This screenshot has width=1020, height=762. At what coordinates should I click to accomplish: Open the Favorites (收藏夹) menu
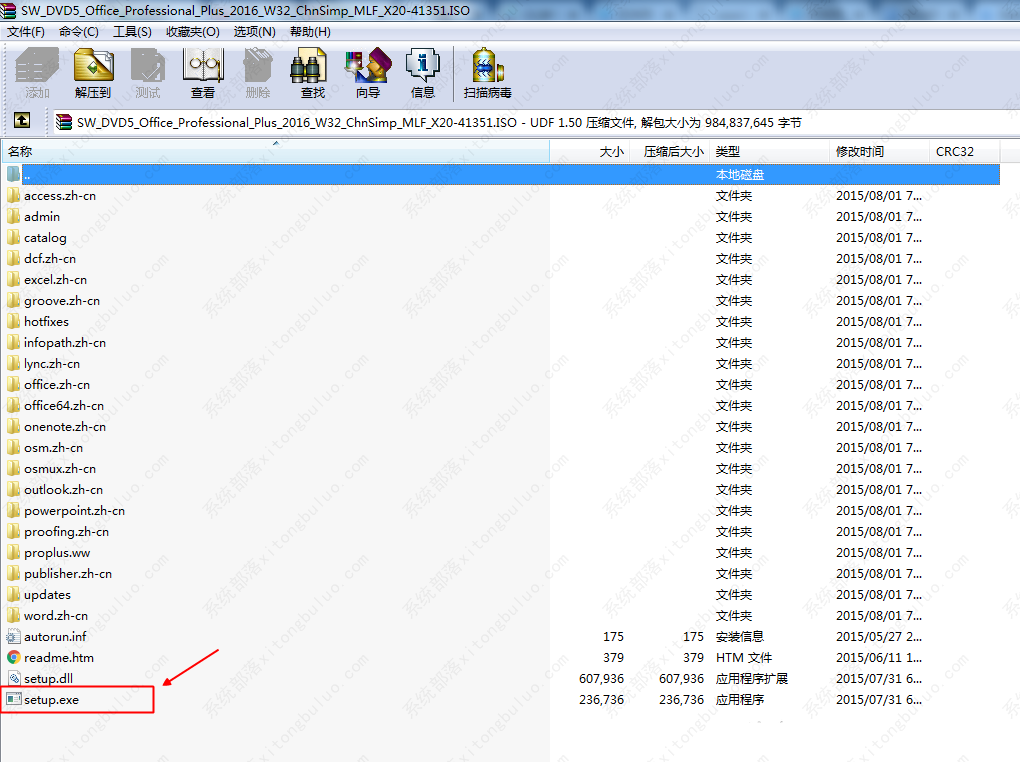(193, 32)
